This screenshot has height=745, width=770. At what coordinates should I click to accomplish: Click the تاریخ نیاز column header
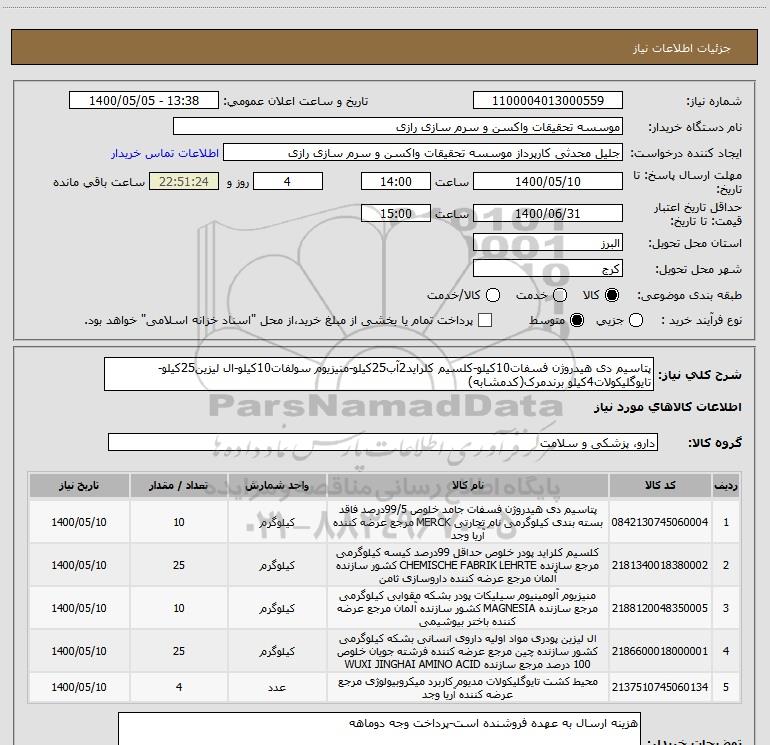79,485
